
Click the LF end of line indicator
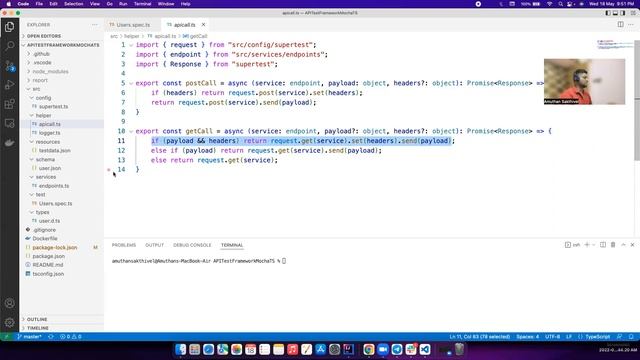569,337
